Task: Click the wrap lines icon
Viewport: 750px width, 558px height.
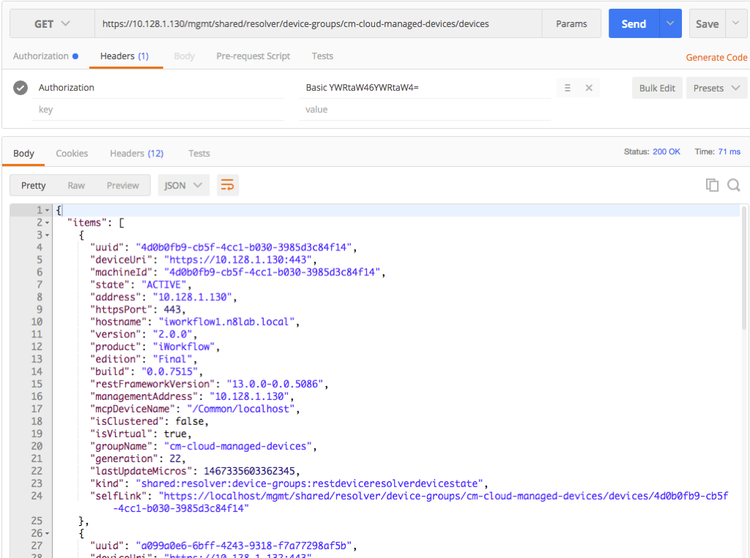Action: click(x=228, y=185)
